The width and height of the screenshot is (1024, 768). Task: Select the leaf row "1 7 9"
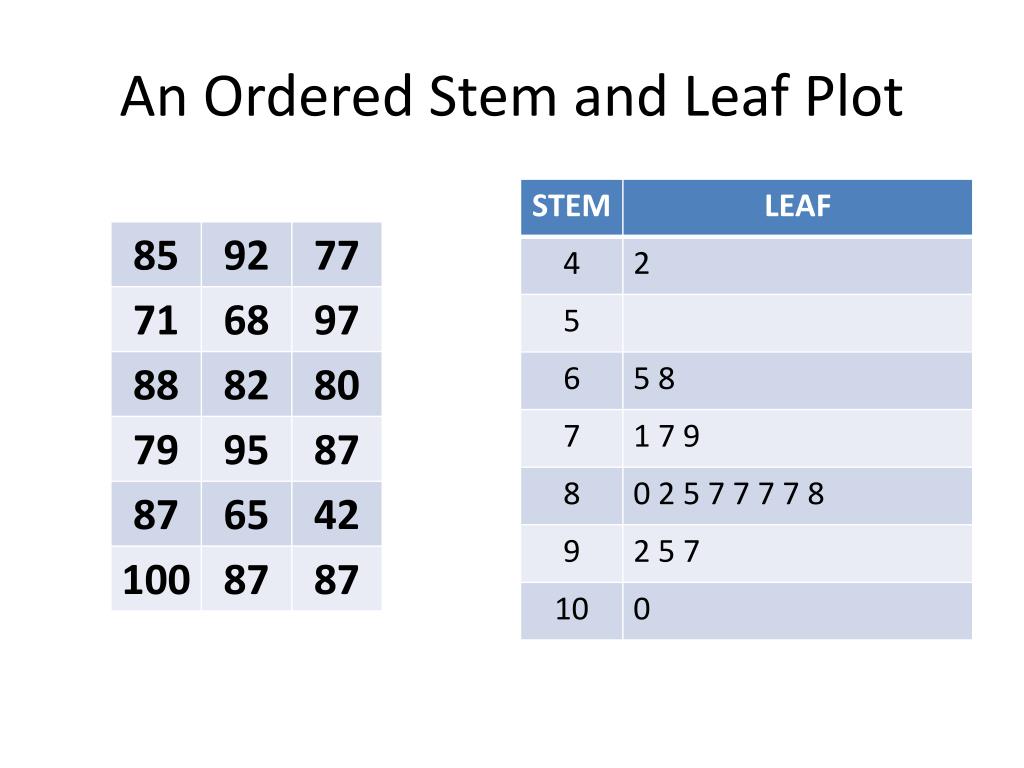tap(797, 438)
